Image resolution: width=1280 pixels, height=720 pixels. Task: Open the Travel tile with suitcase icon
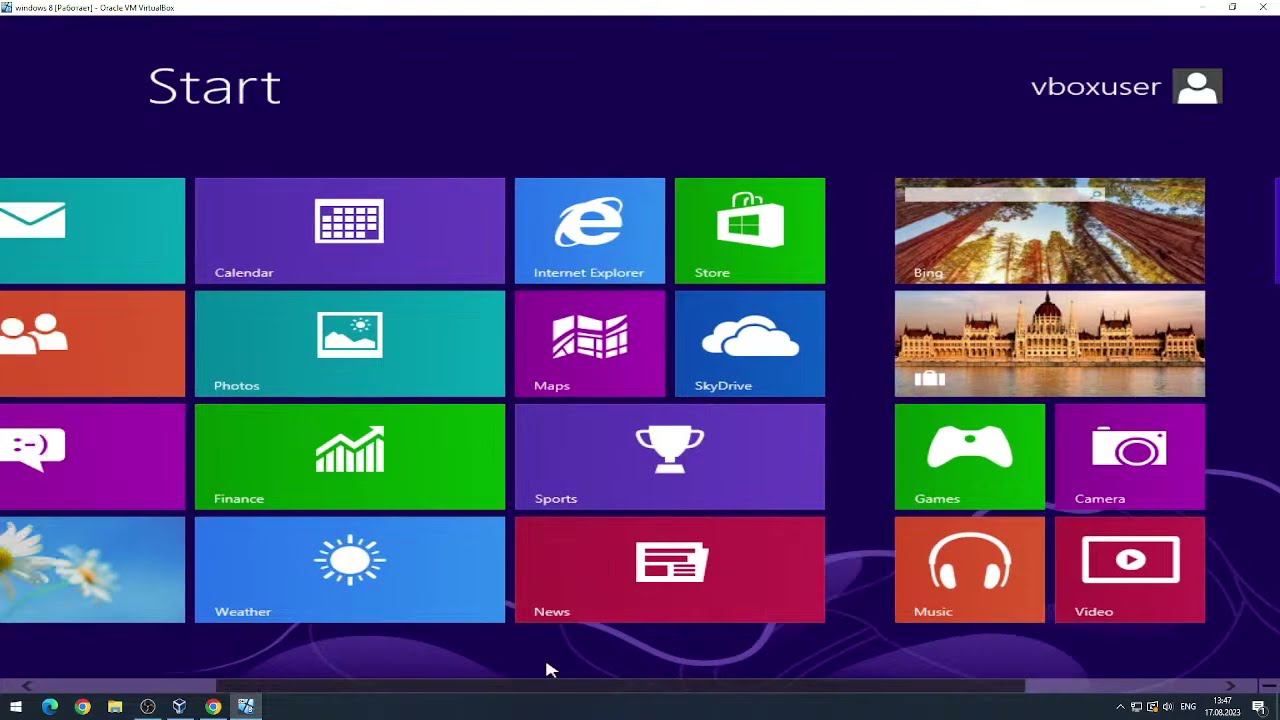(1050, 343)
